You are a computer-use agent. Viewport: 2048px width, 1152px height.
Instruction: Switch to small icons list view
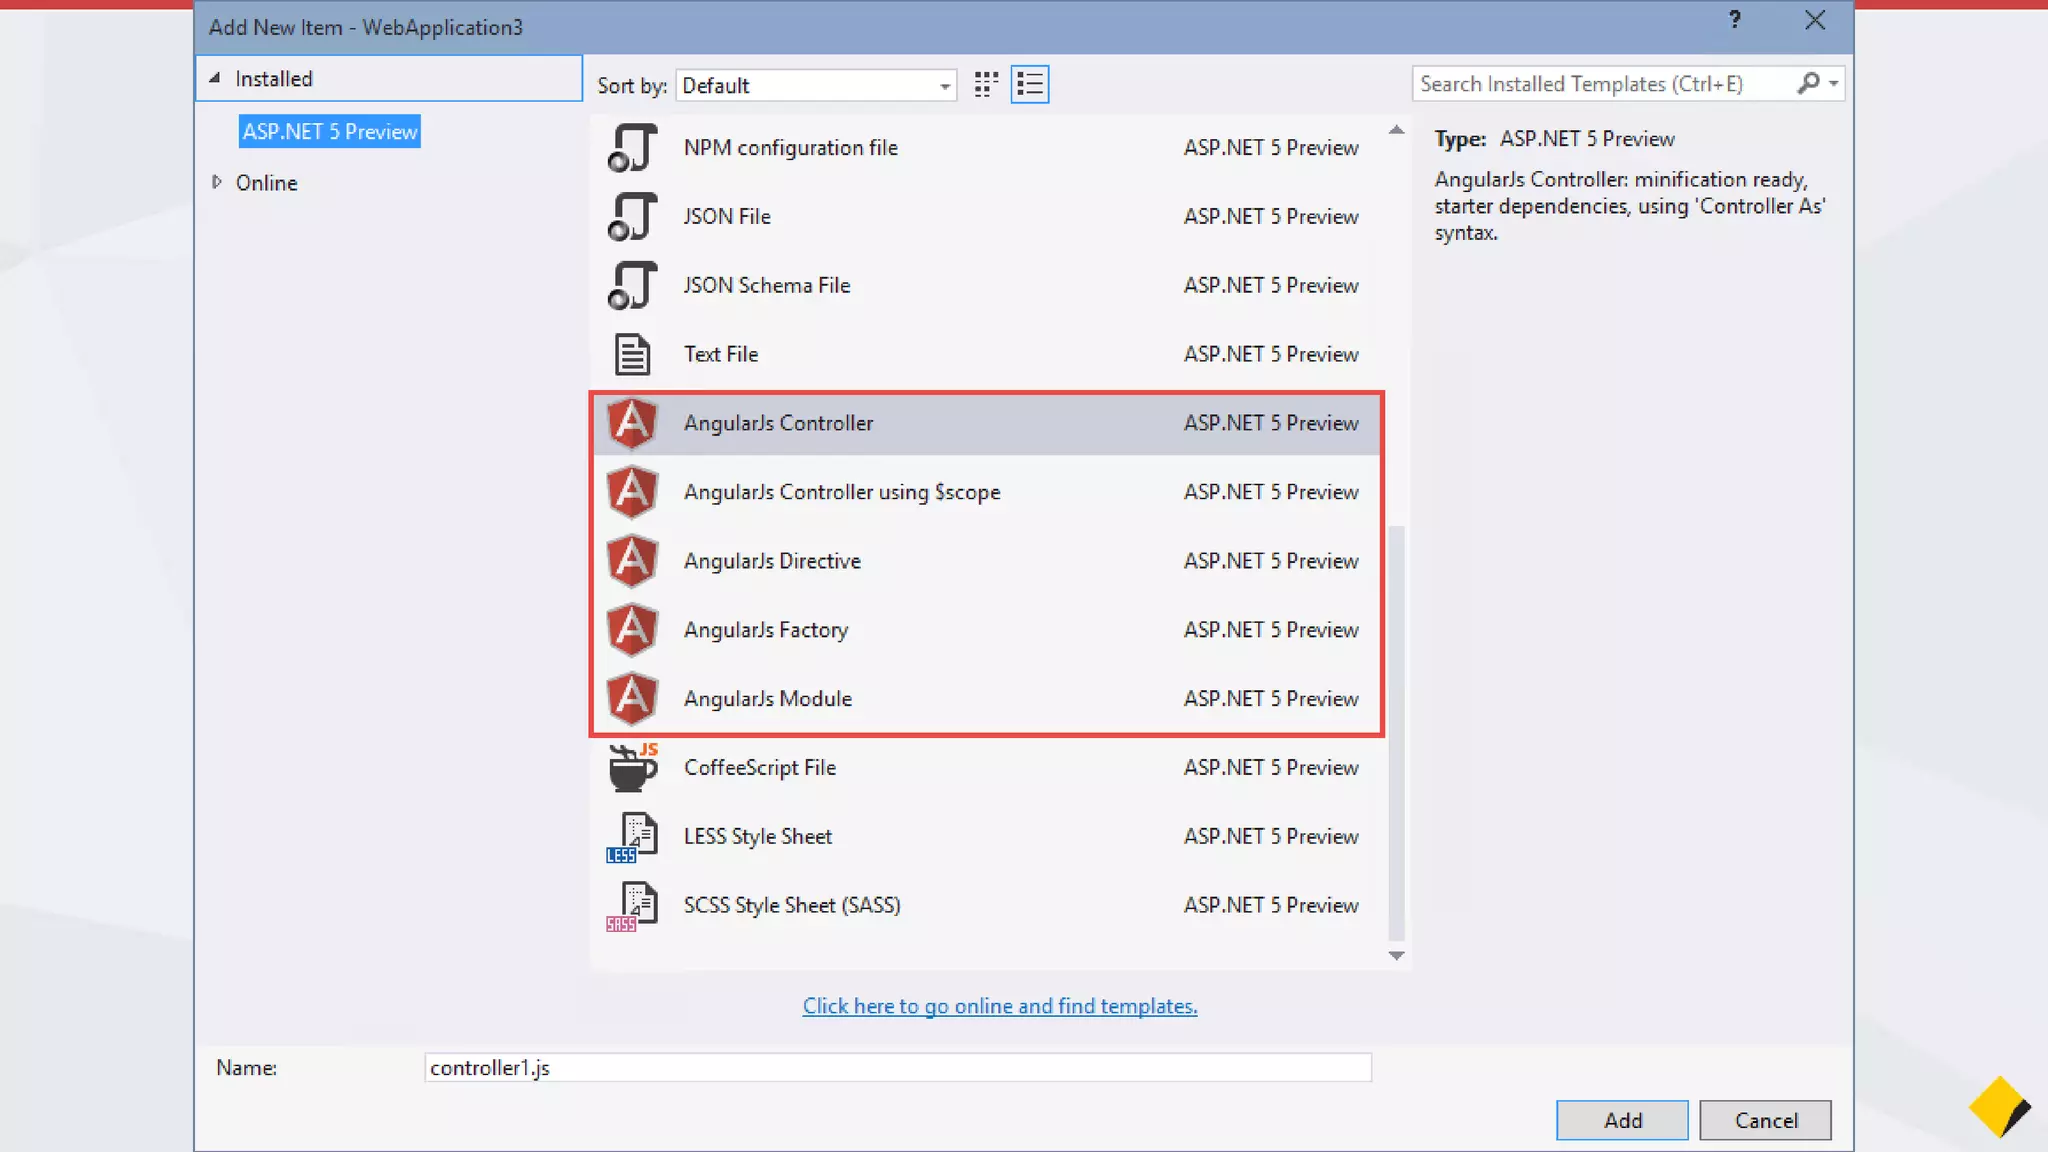pyautogui.click(x=1030, y=84)
